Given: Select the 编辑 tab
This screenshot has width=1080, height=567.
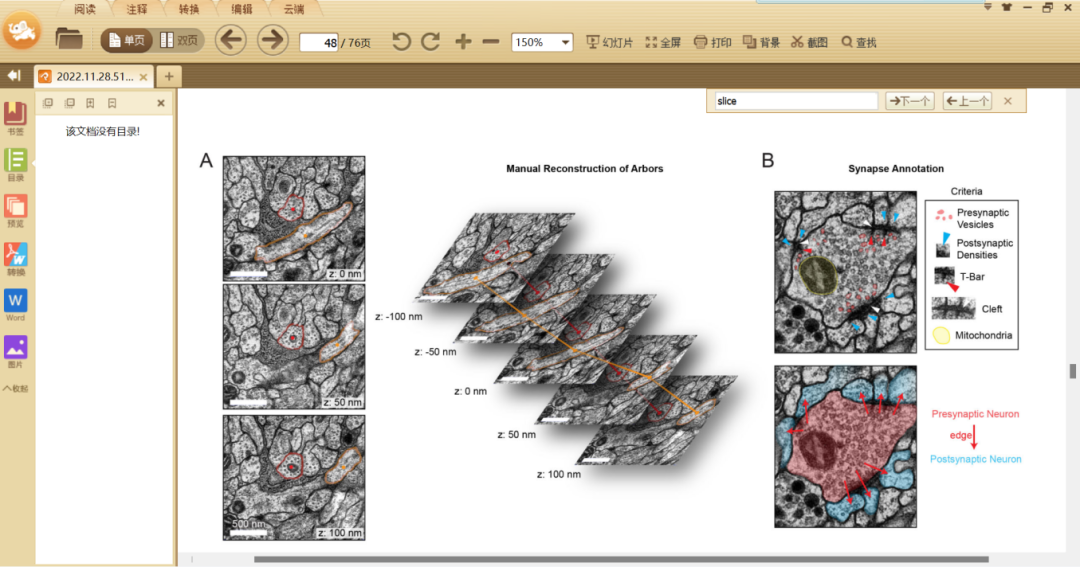Looking at the screenshot, I should [x=242, y=9].
